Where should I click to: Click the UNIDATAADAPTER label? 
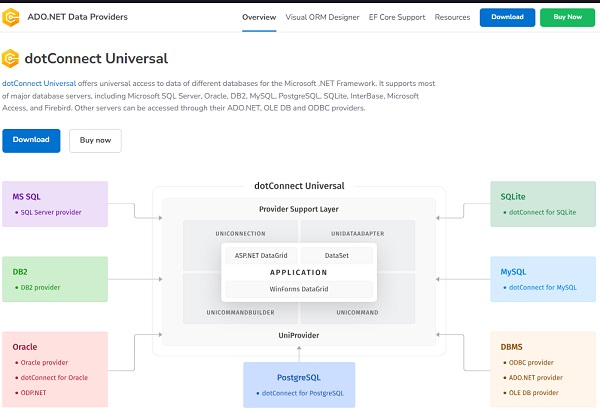click(357, 233)
